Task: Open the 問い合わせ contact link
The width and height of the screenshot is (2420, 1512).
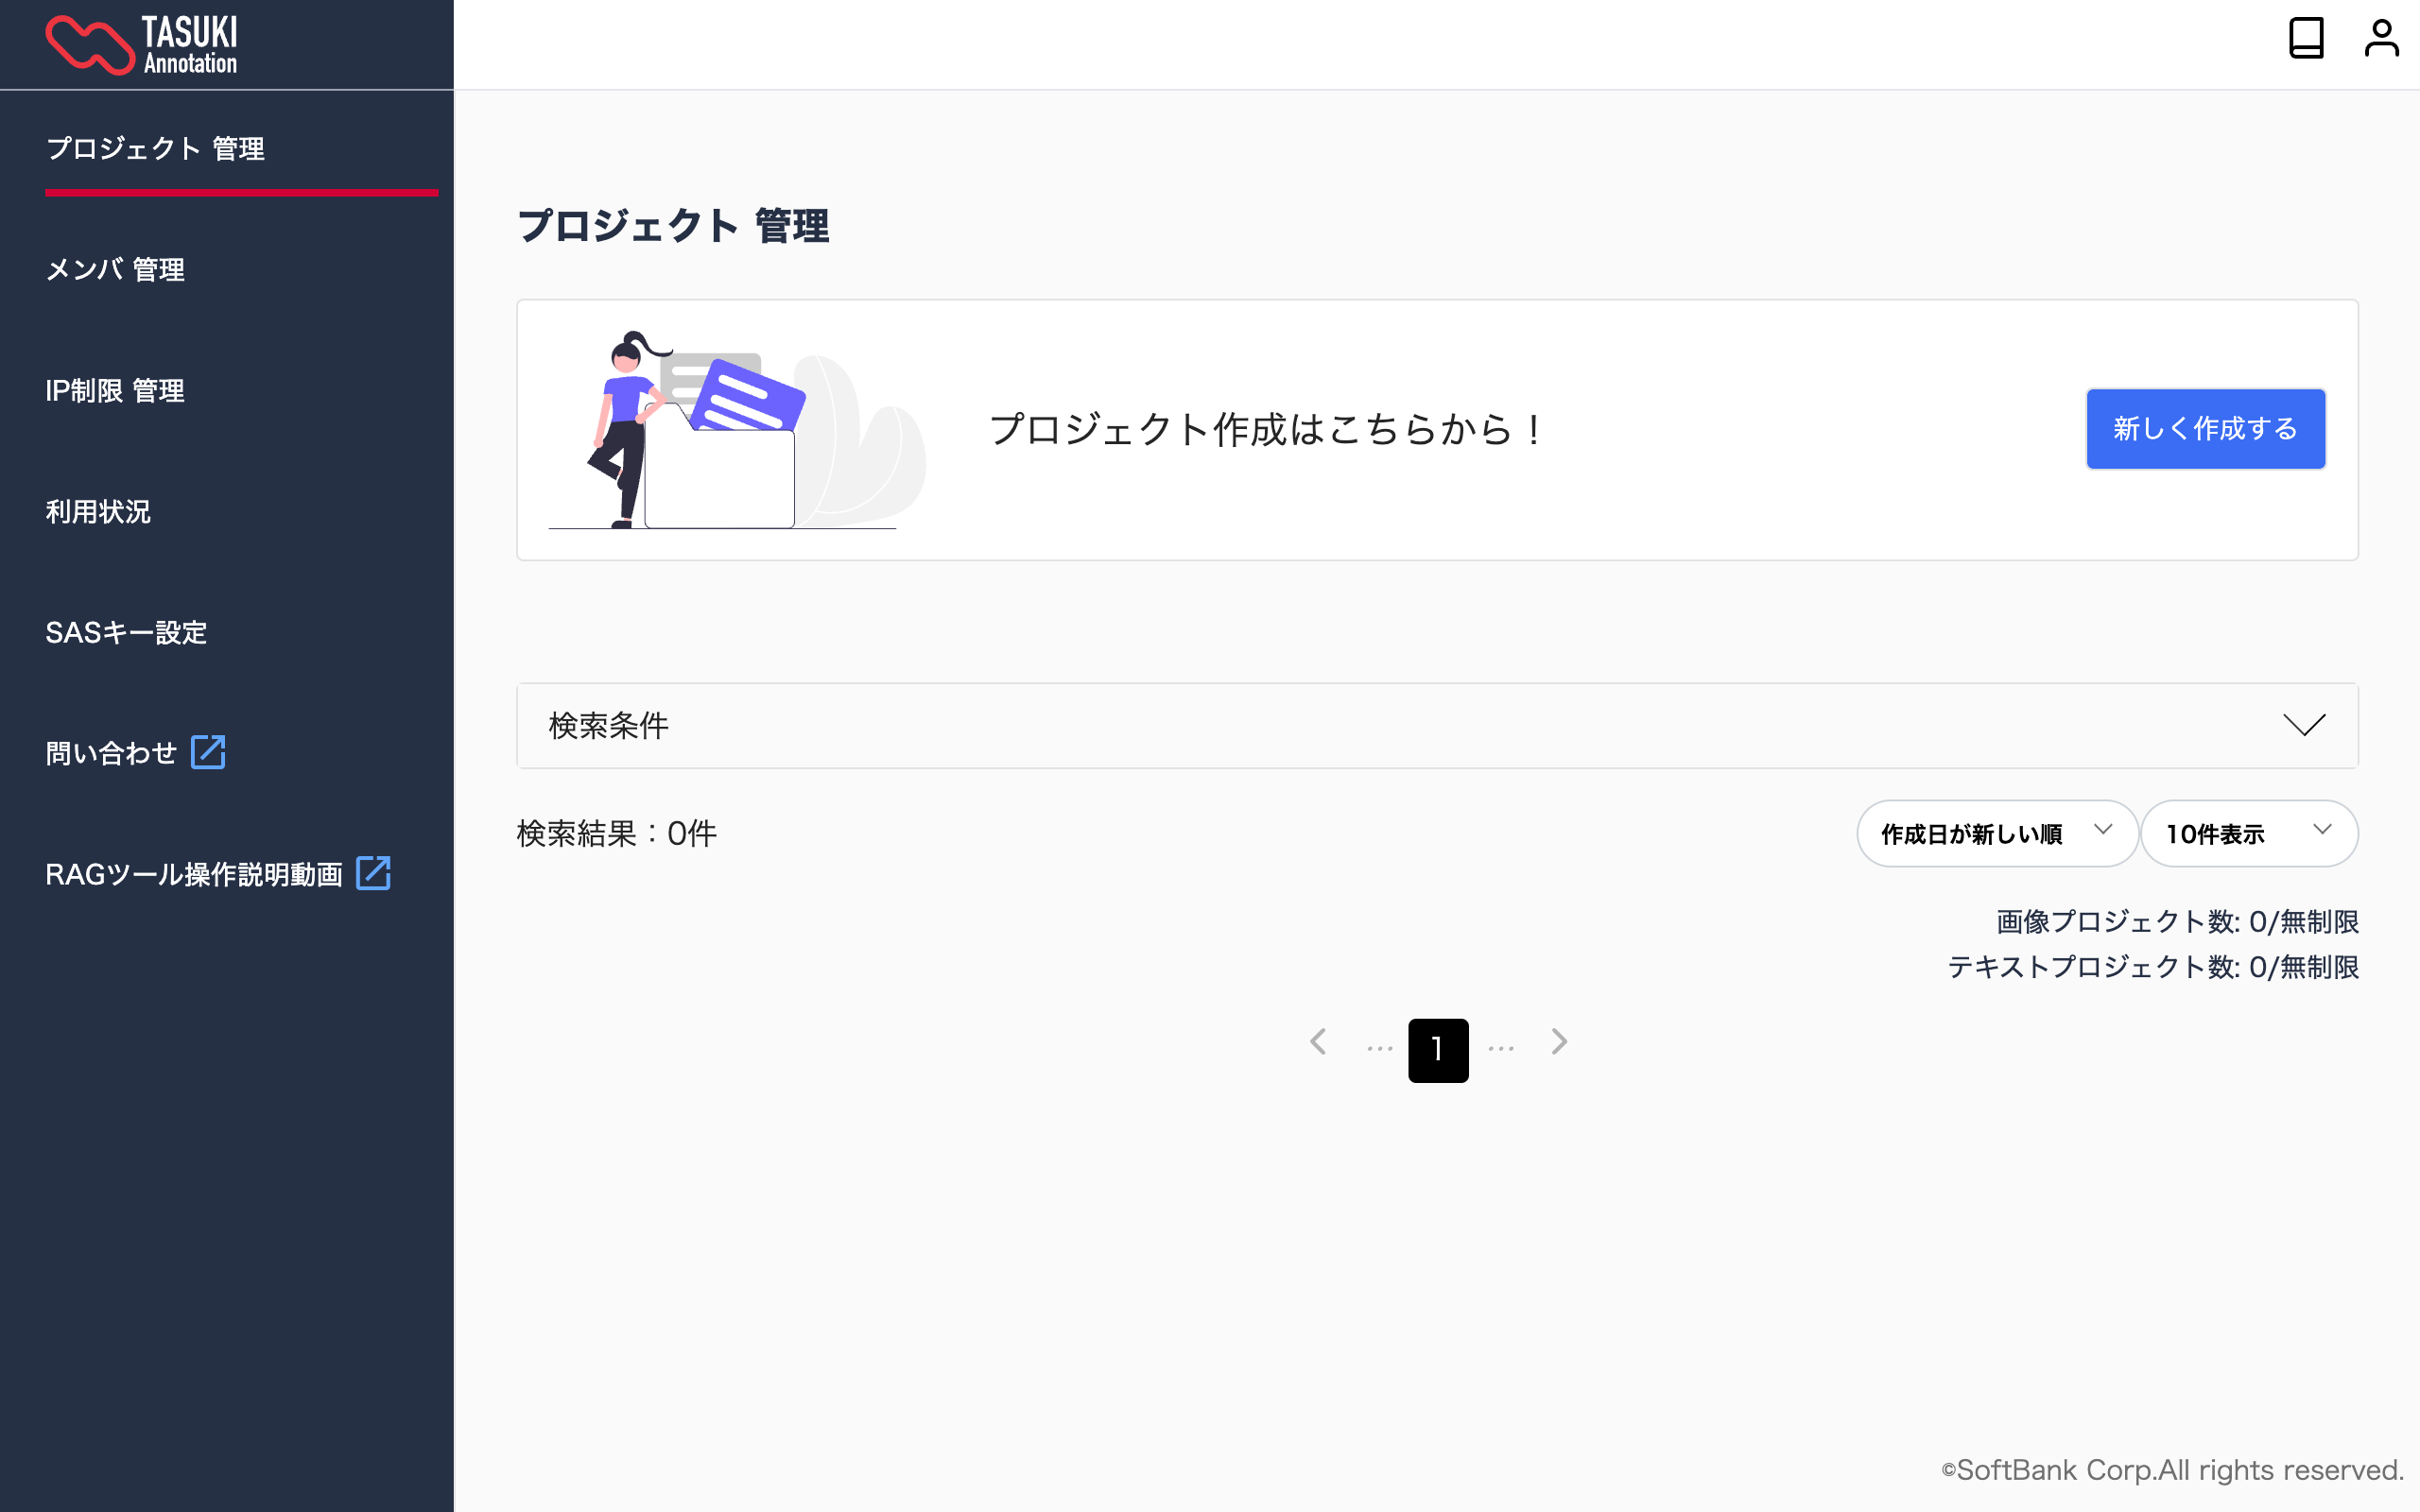Action: [110, 752]
